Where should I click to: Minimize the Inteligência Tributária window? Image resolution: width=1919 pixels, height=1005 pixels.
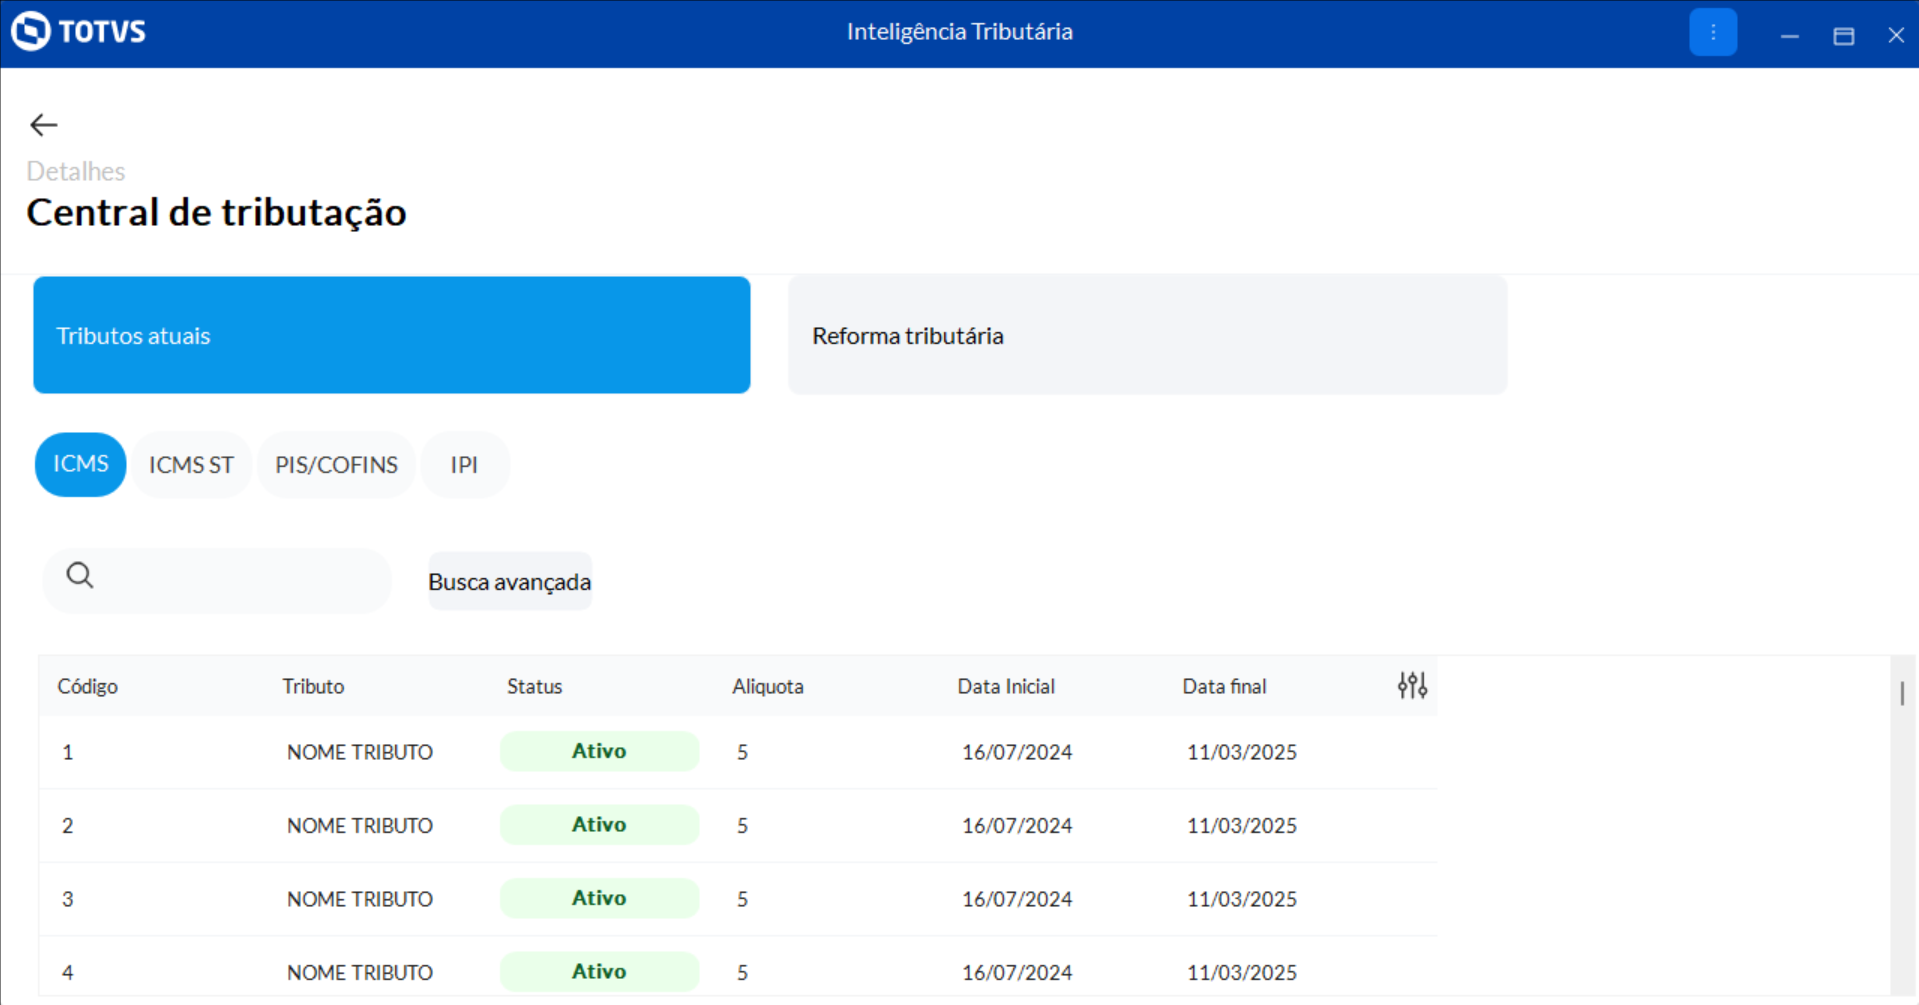pos(1789,36)
